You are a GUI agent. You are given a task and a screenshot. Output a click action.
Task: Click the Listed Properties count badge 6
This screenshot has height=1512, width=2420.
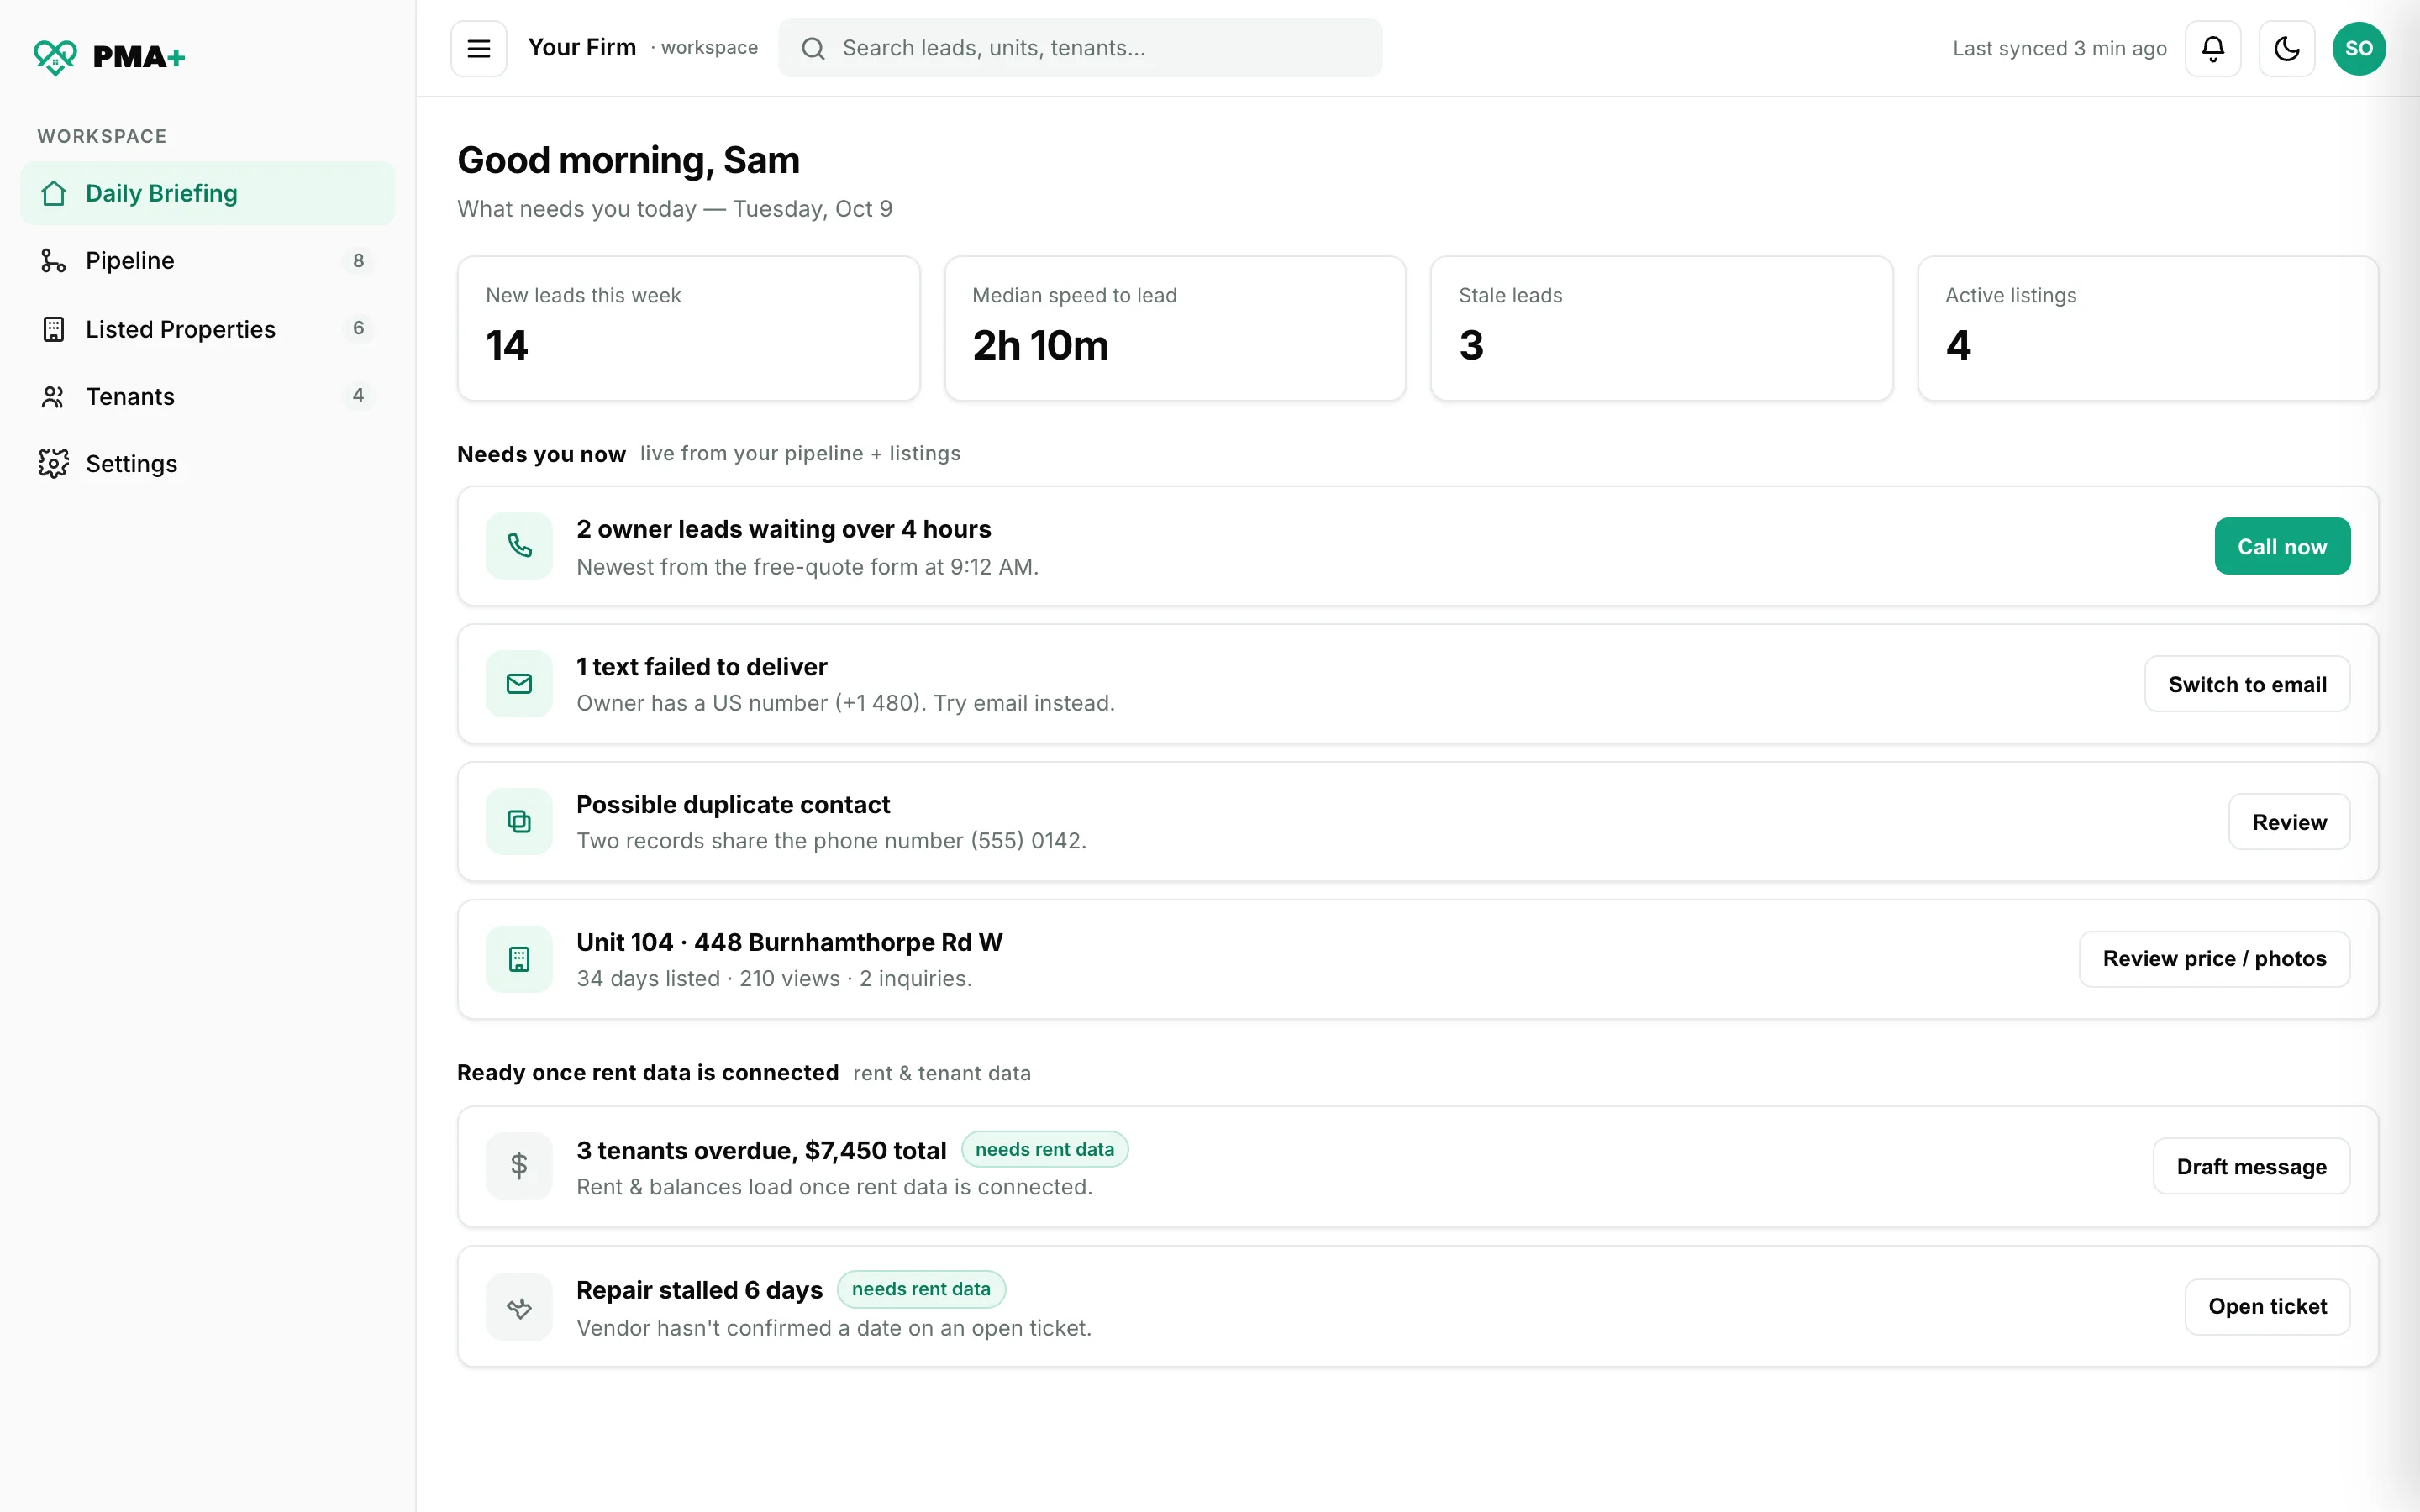pyautogui.click(x=358, y=328)
